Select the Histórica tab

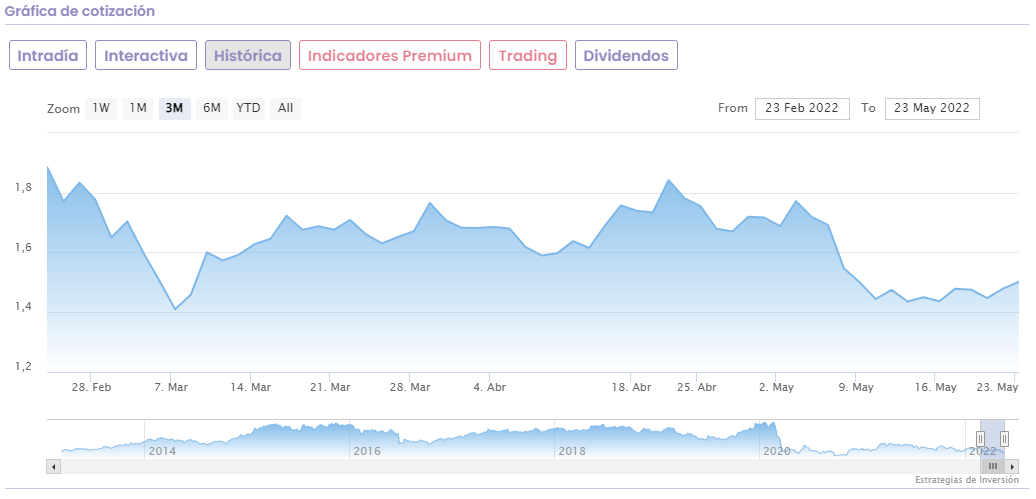click(x=248, y=55)
